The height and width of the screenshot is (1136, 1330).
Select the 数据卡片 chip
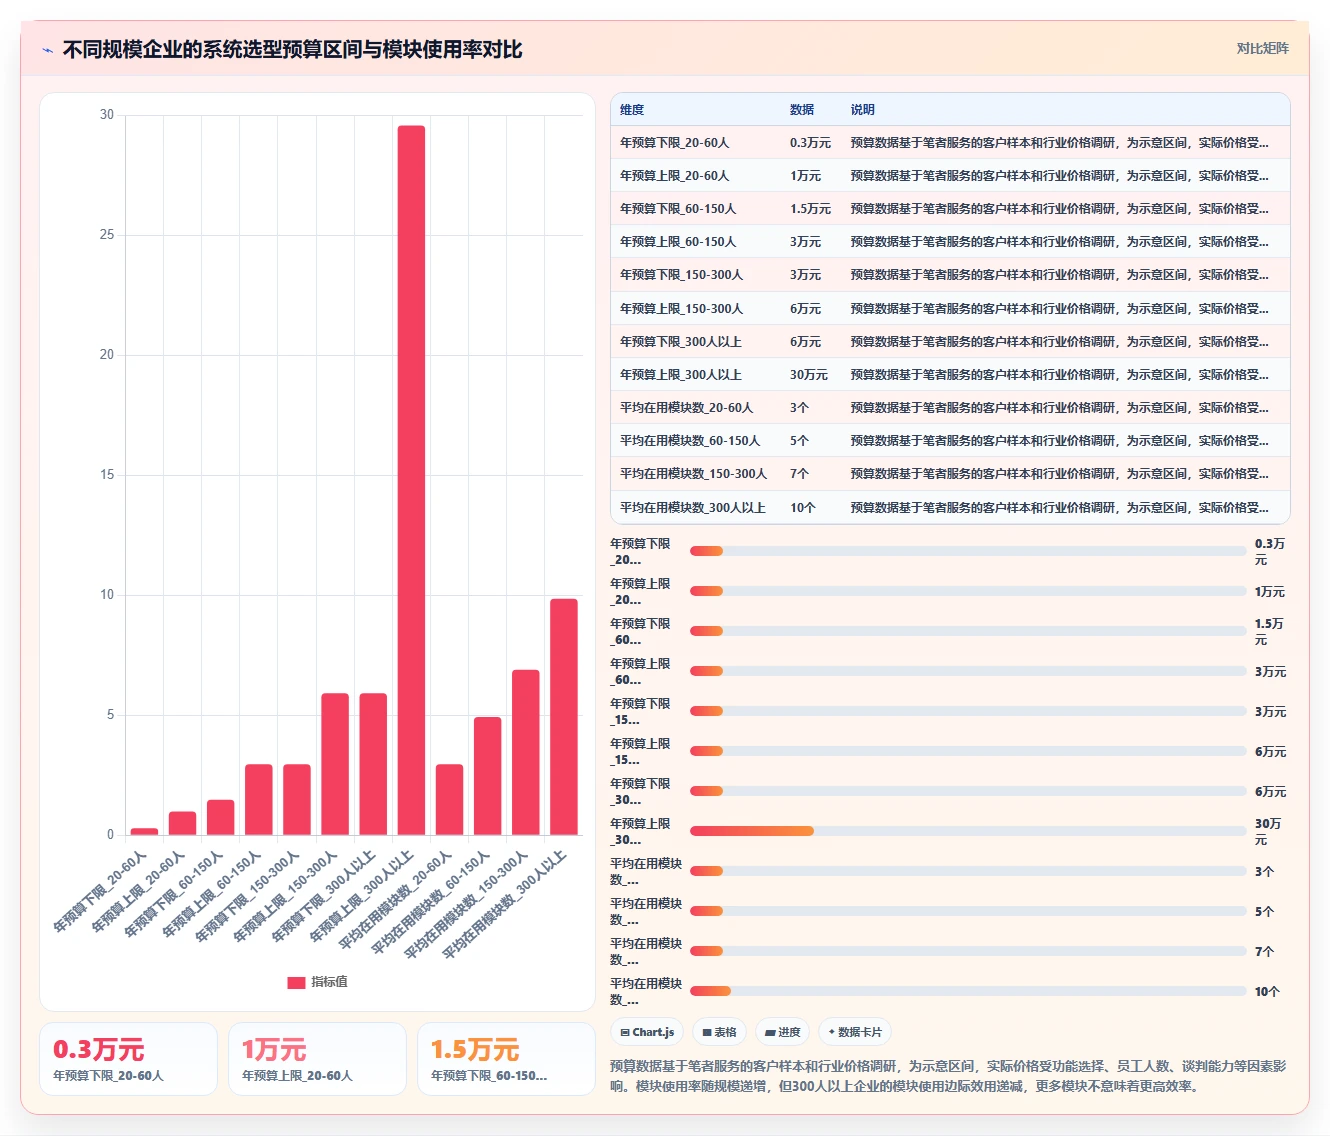(854, 1032)
